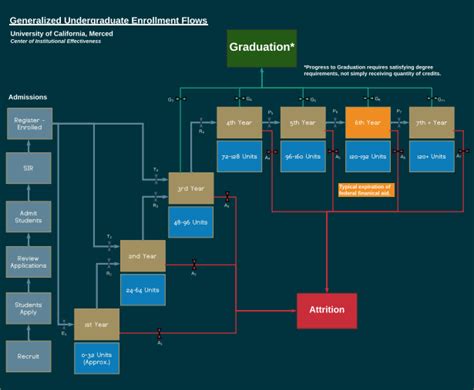474x390 pixels.
Task: Click the G4 graduation valve above 4th Year
Action: [x=239, y=99]
